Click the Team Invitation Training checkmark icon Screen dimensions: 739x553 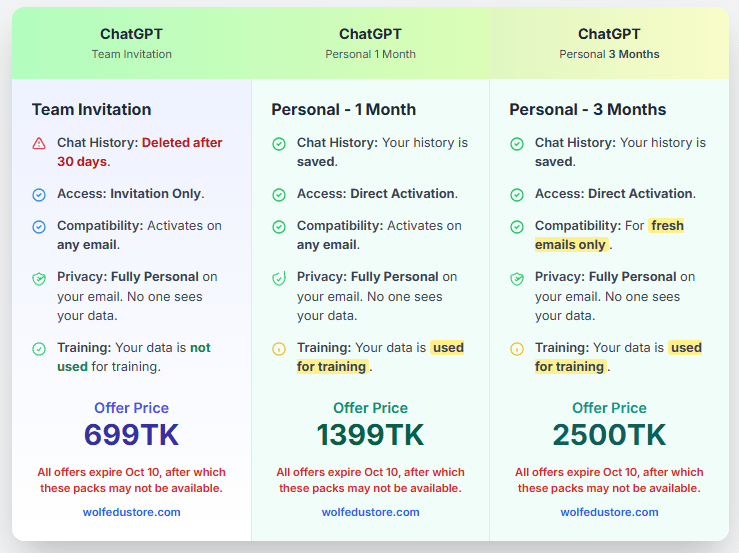[39, 349]
